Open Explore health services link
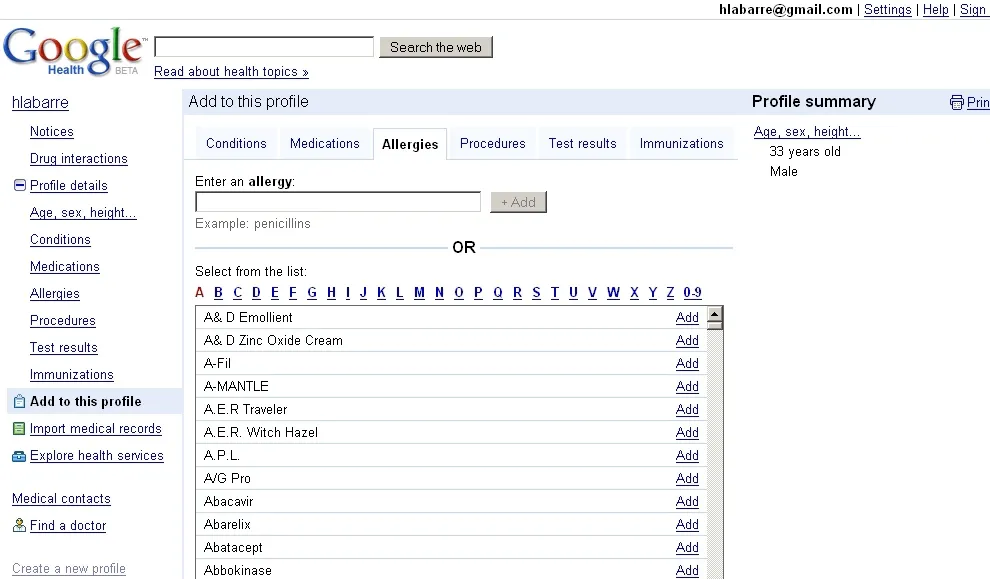This screenshot has height=579, width=990. click(x=97, y=456)
